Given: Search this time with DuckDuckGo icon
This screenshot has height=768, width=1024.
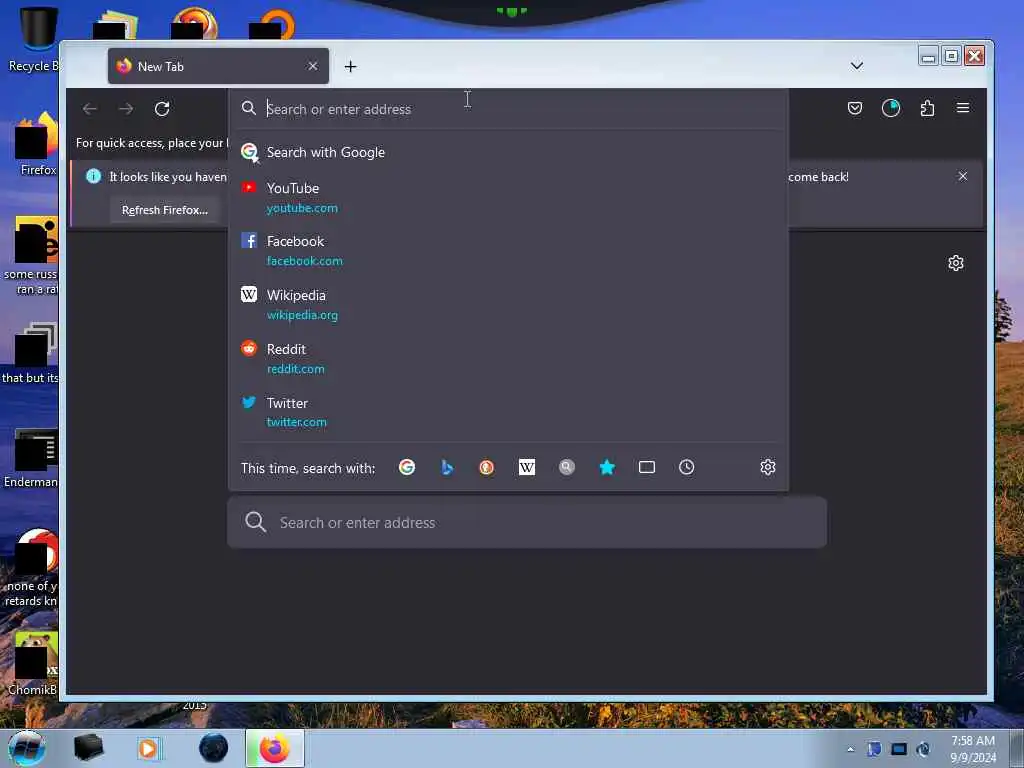Looking at the screenshot, I should (487, 468).
